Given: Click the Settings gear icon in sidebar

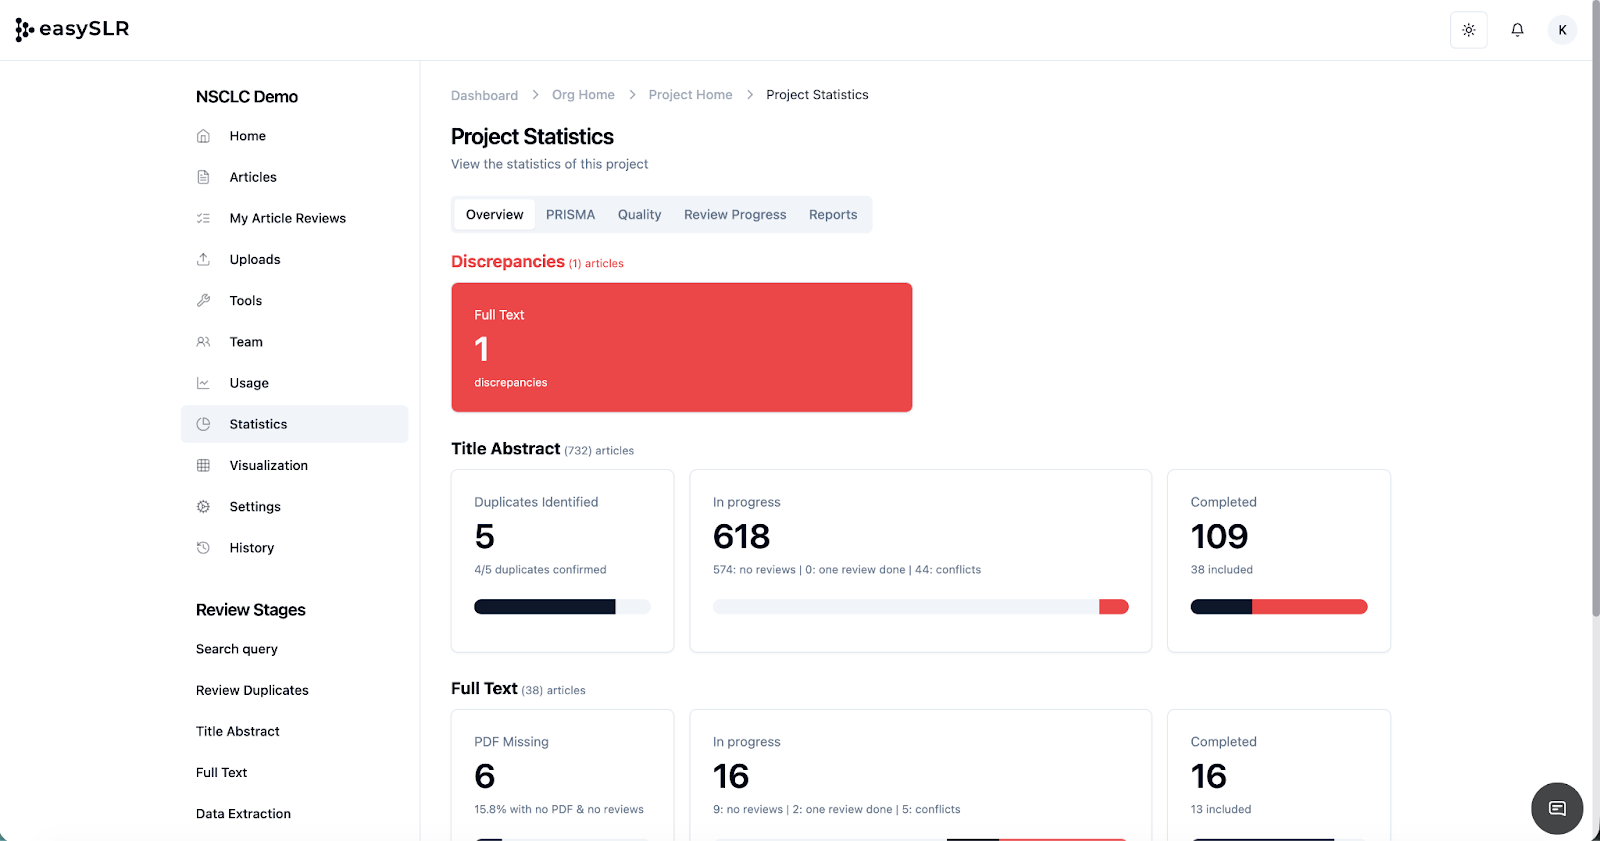Looking at the screenshot, I should point(203,507).
